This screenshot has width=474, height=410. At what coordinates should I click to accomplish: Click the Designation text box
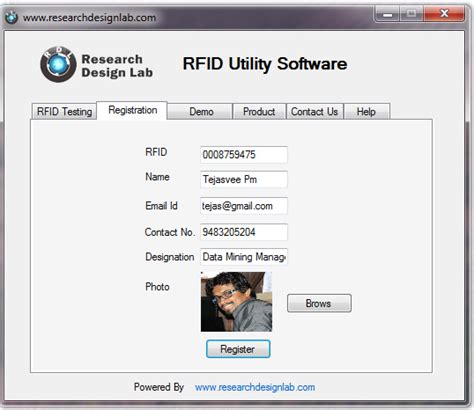[x=244, y=257]
